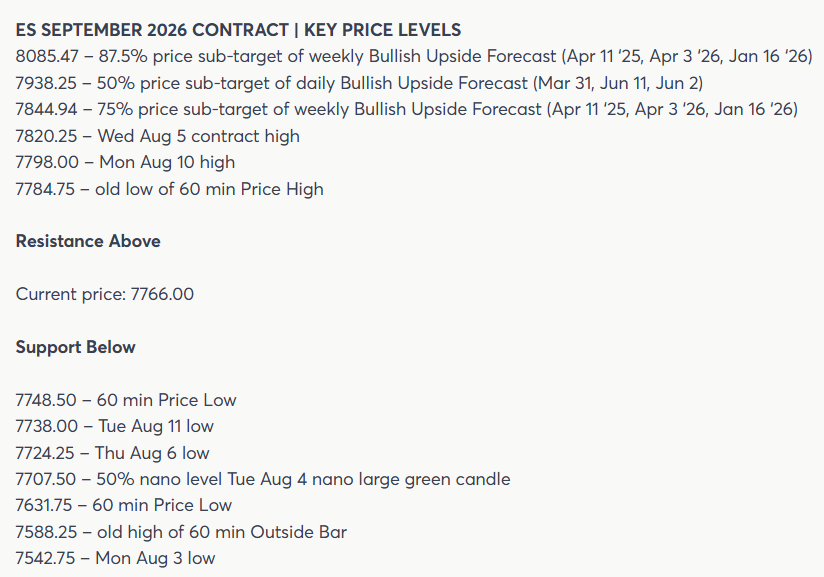Click the 7707.50 nano large green candle line
The height and width of the screenshot is (577, 824).
(263, 479)
